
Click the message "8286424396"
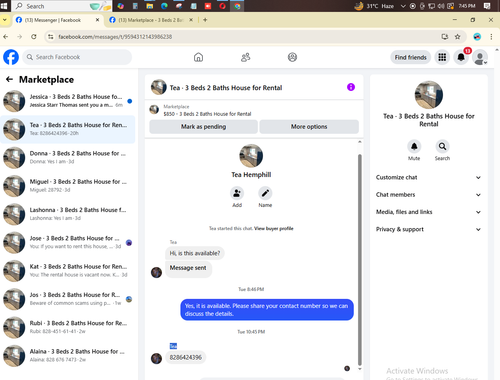pyautogui.click(x=186, y=357)
